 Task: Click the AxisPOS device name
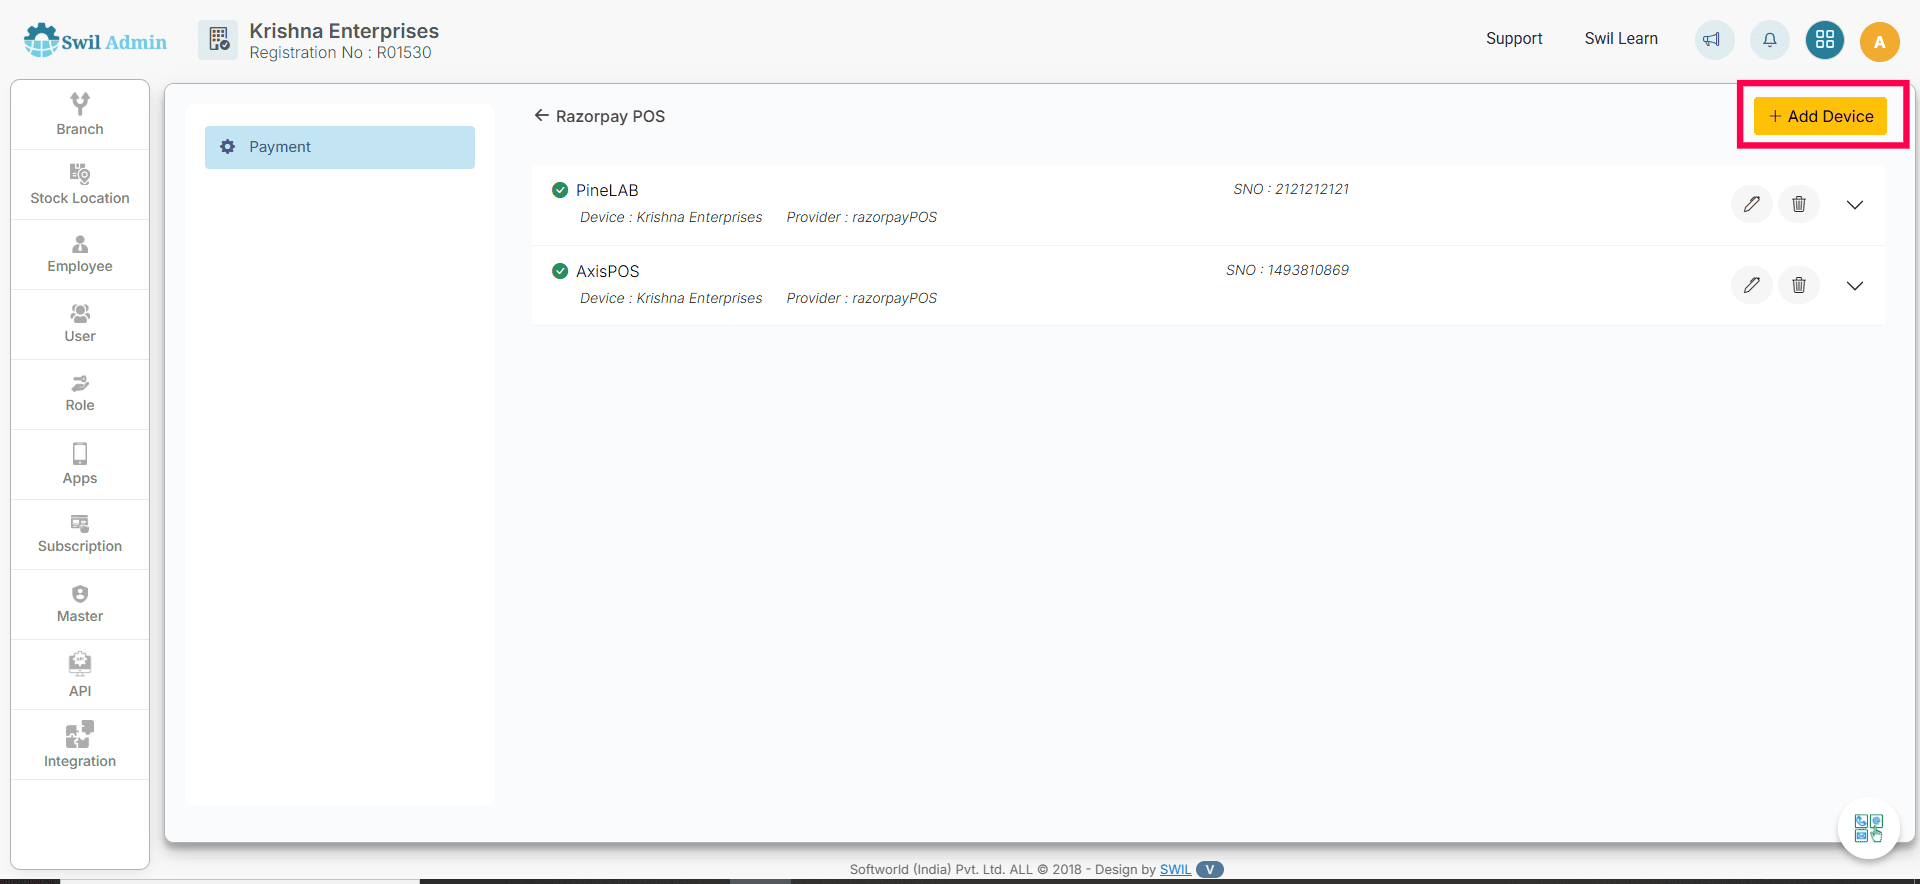(x=607, y=271)
